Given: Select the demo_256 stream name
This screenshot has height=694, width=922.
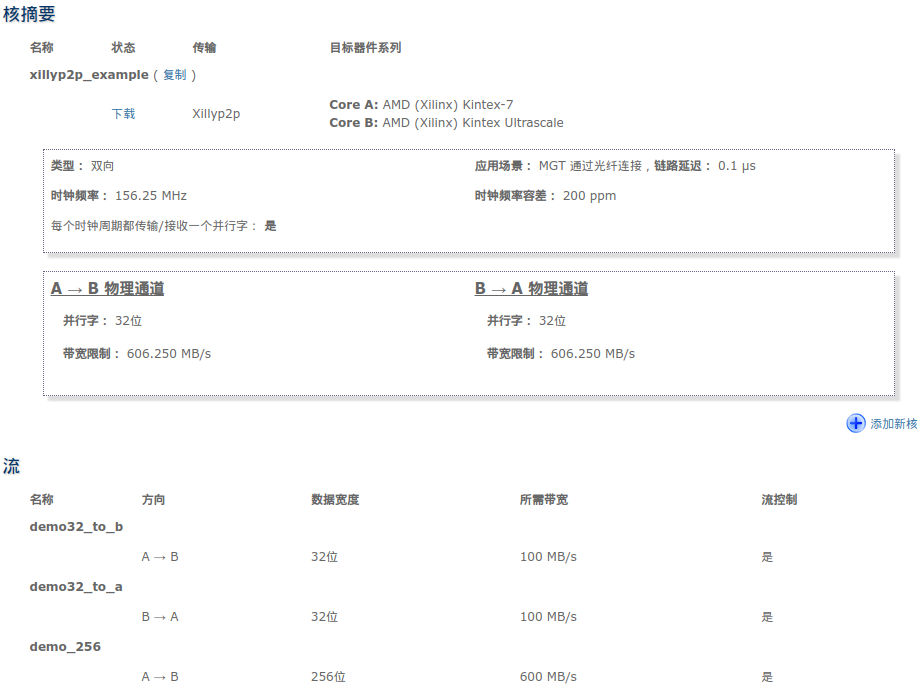Looking at the screenshot, I should [65, 646].
